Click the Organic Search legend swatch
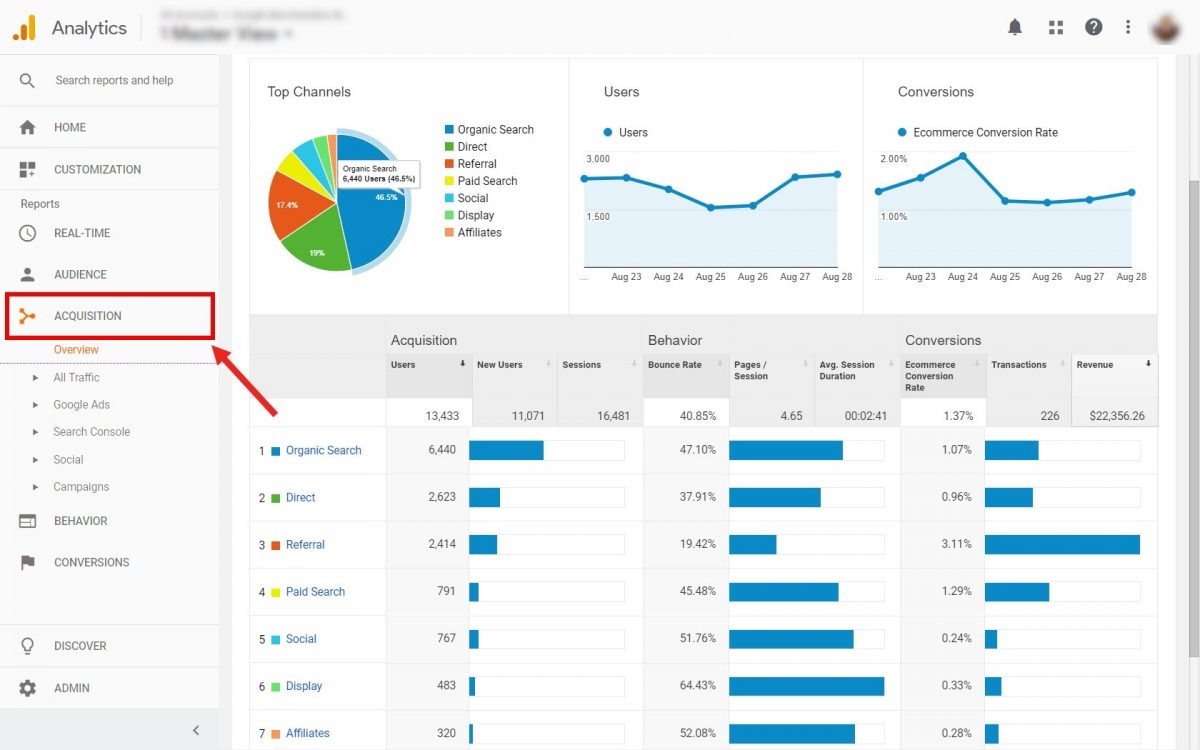The height and width of the screenshot is (750, 1200). tap(449, 130)
